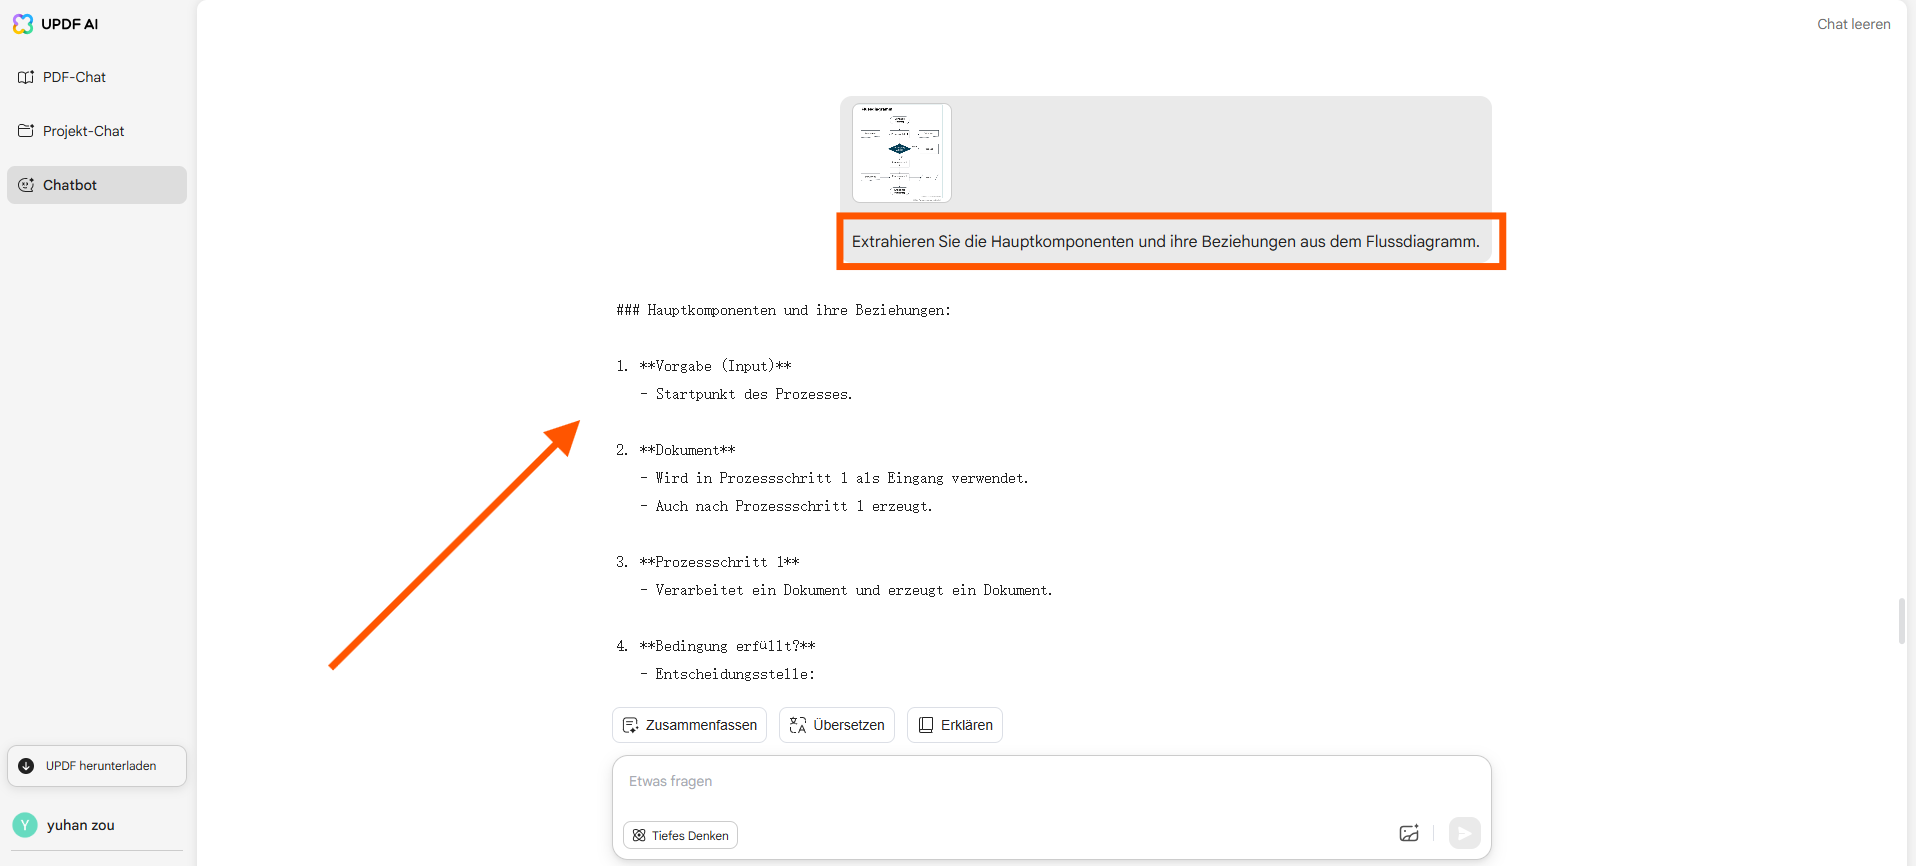Open the yuhan zou account avatar
1916x866 pixels.
pos(25,825)
